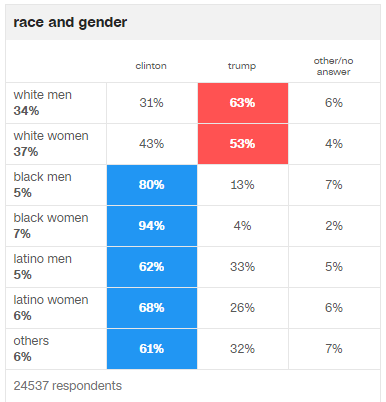Select the trump column header

click(x=242, y=66)
